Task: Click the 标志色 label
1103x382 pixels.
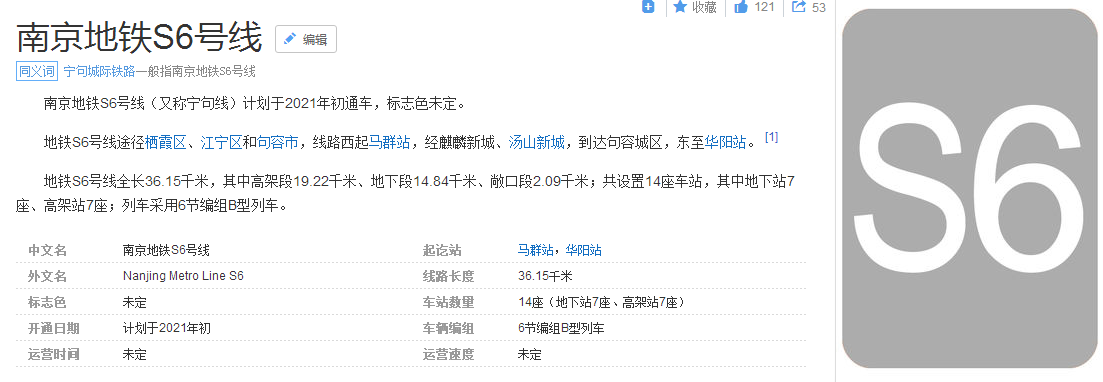Action: pos(46,303)
